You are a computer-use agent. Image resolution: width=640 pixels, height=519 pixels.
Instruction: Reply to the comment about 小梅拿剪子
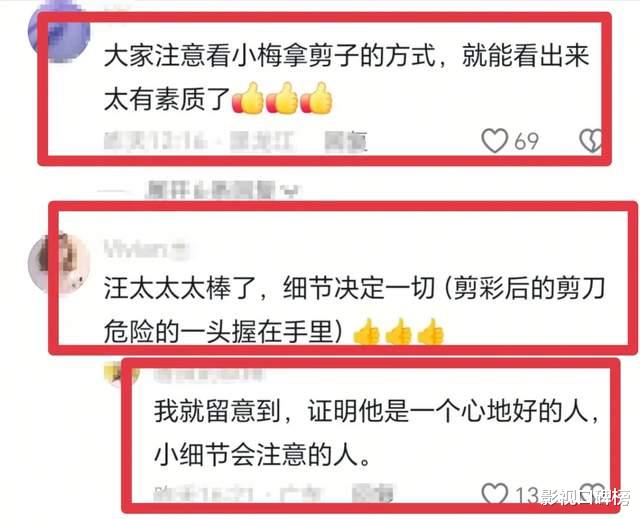(346, 142)
